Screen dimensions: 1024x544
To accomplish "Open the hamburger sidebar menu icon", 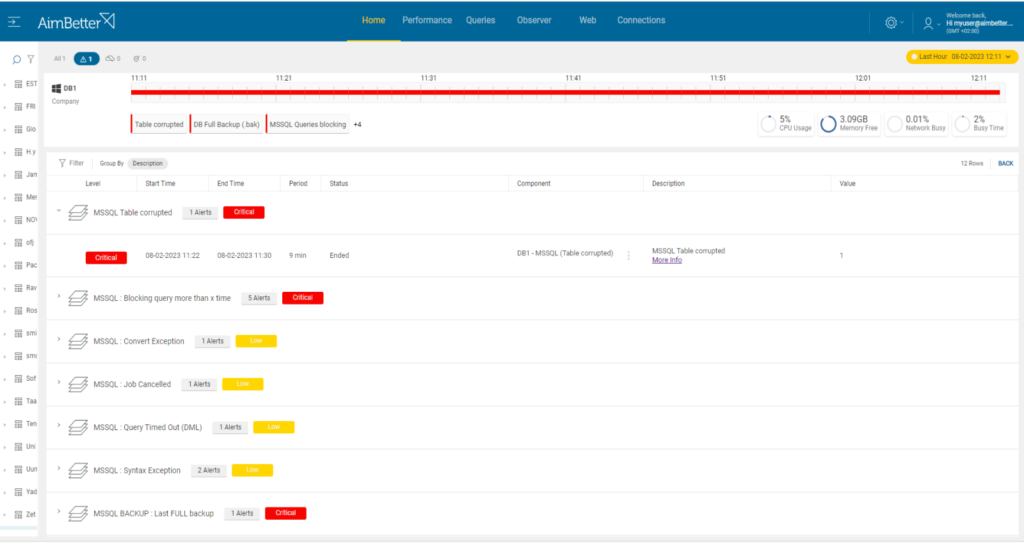I will (14, 22).
